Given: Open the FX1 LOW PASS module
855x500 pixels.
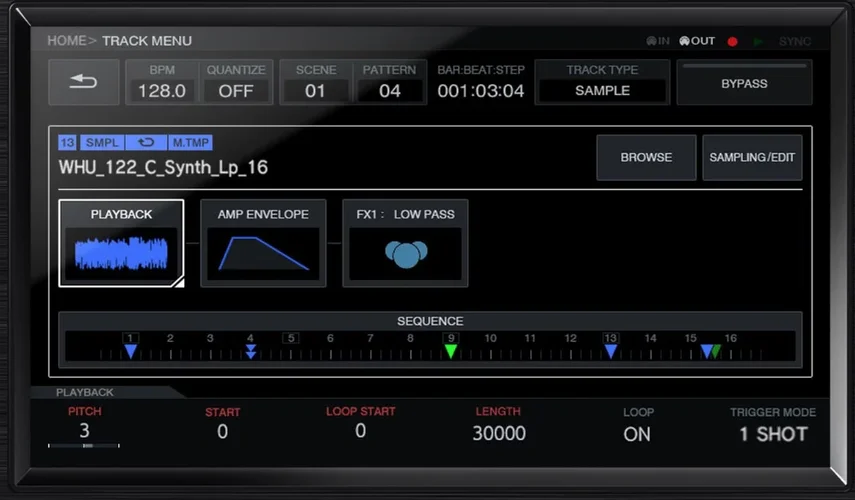Looking at the screenshot, I should coord(405,243).
